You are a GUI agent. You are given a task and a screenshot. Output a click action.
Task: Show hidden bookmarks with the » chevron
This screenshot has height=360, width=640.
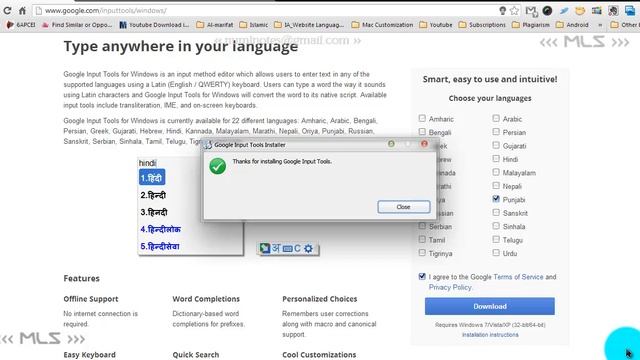pos(600,25)
